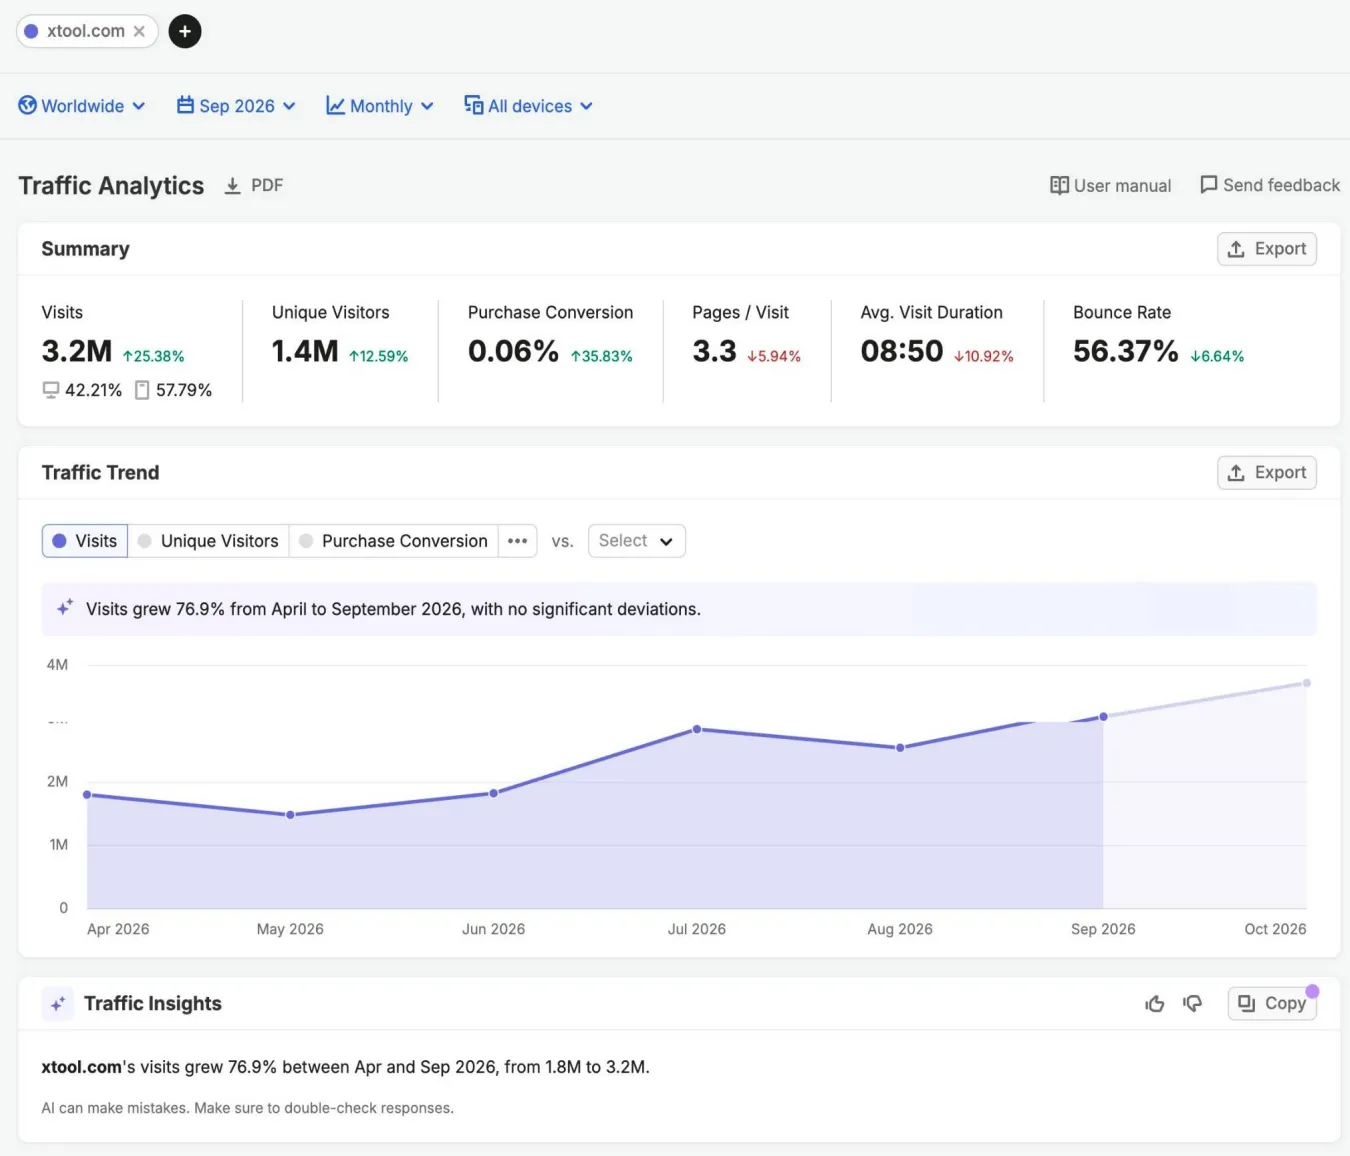Send feedback via the speech bubble link
The height and width of the screenshot is (1156, 1350).
1270,185
